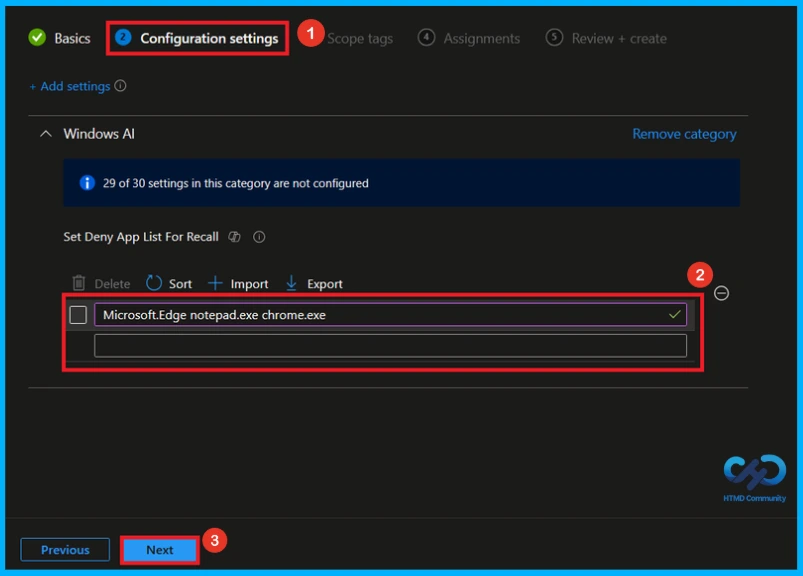
Task: Check the box for Microsoft.Edge row
Action: pos(78,315)
